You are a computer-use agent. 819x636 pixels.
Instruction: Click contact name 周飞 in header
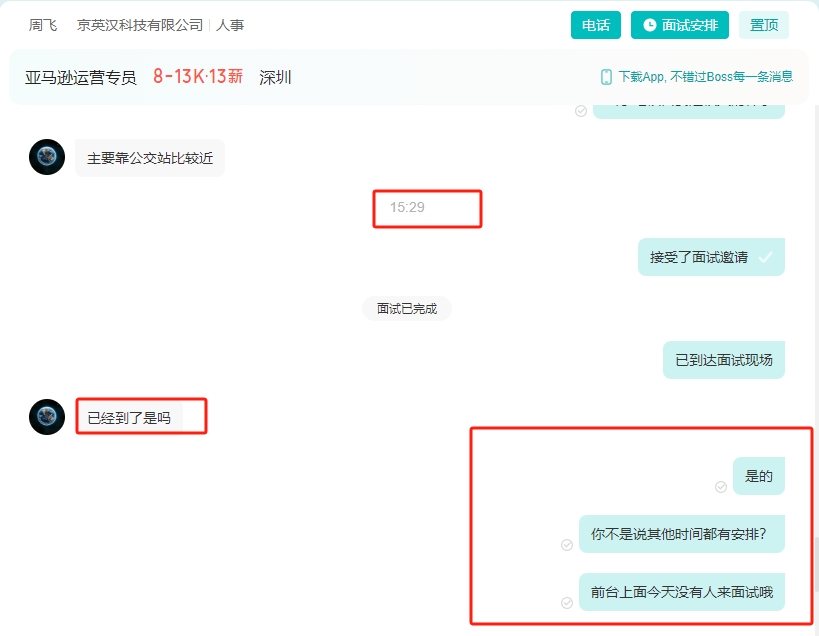click(43, 25)
